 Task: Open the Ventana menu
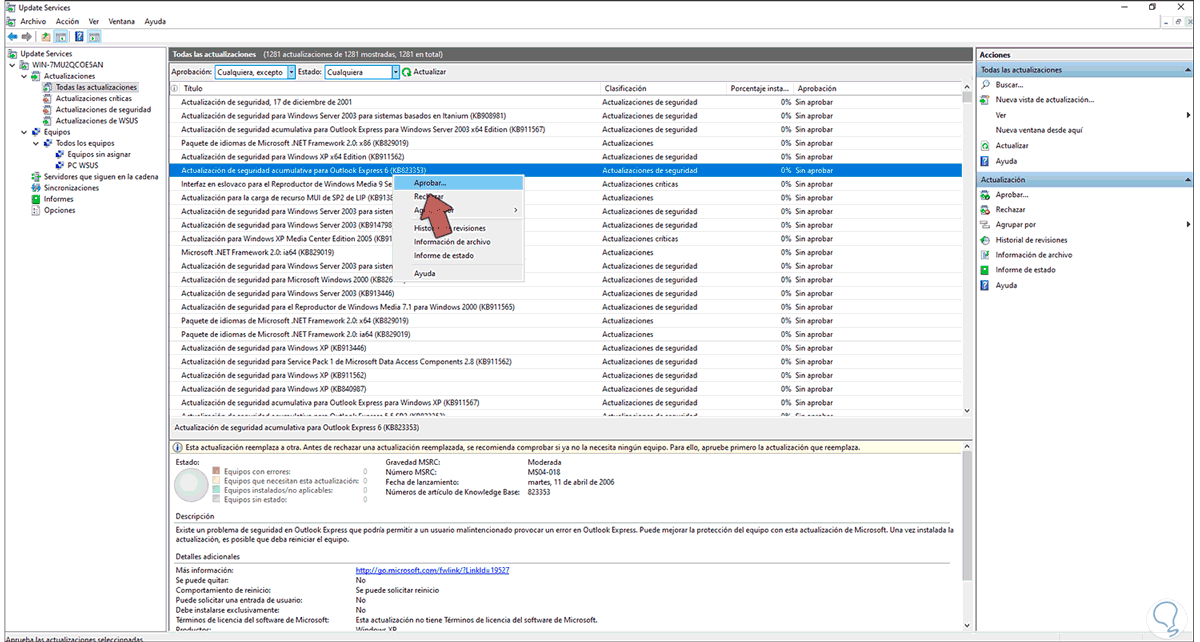[121, 21]
